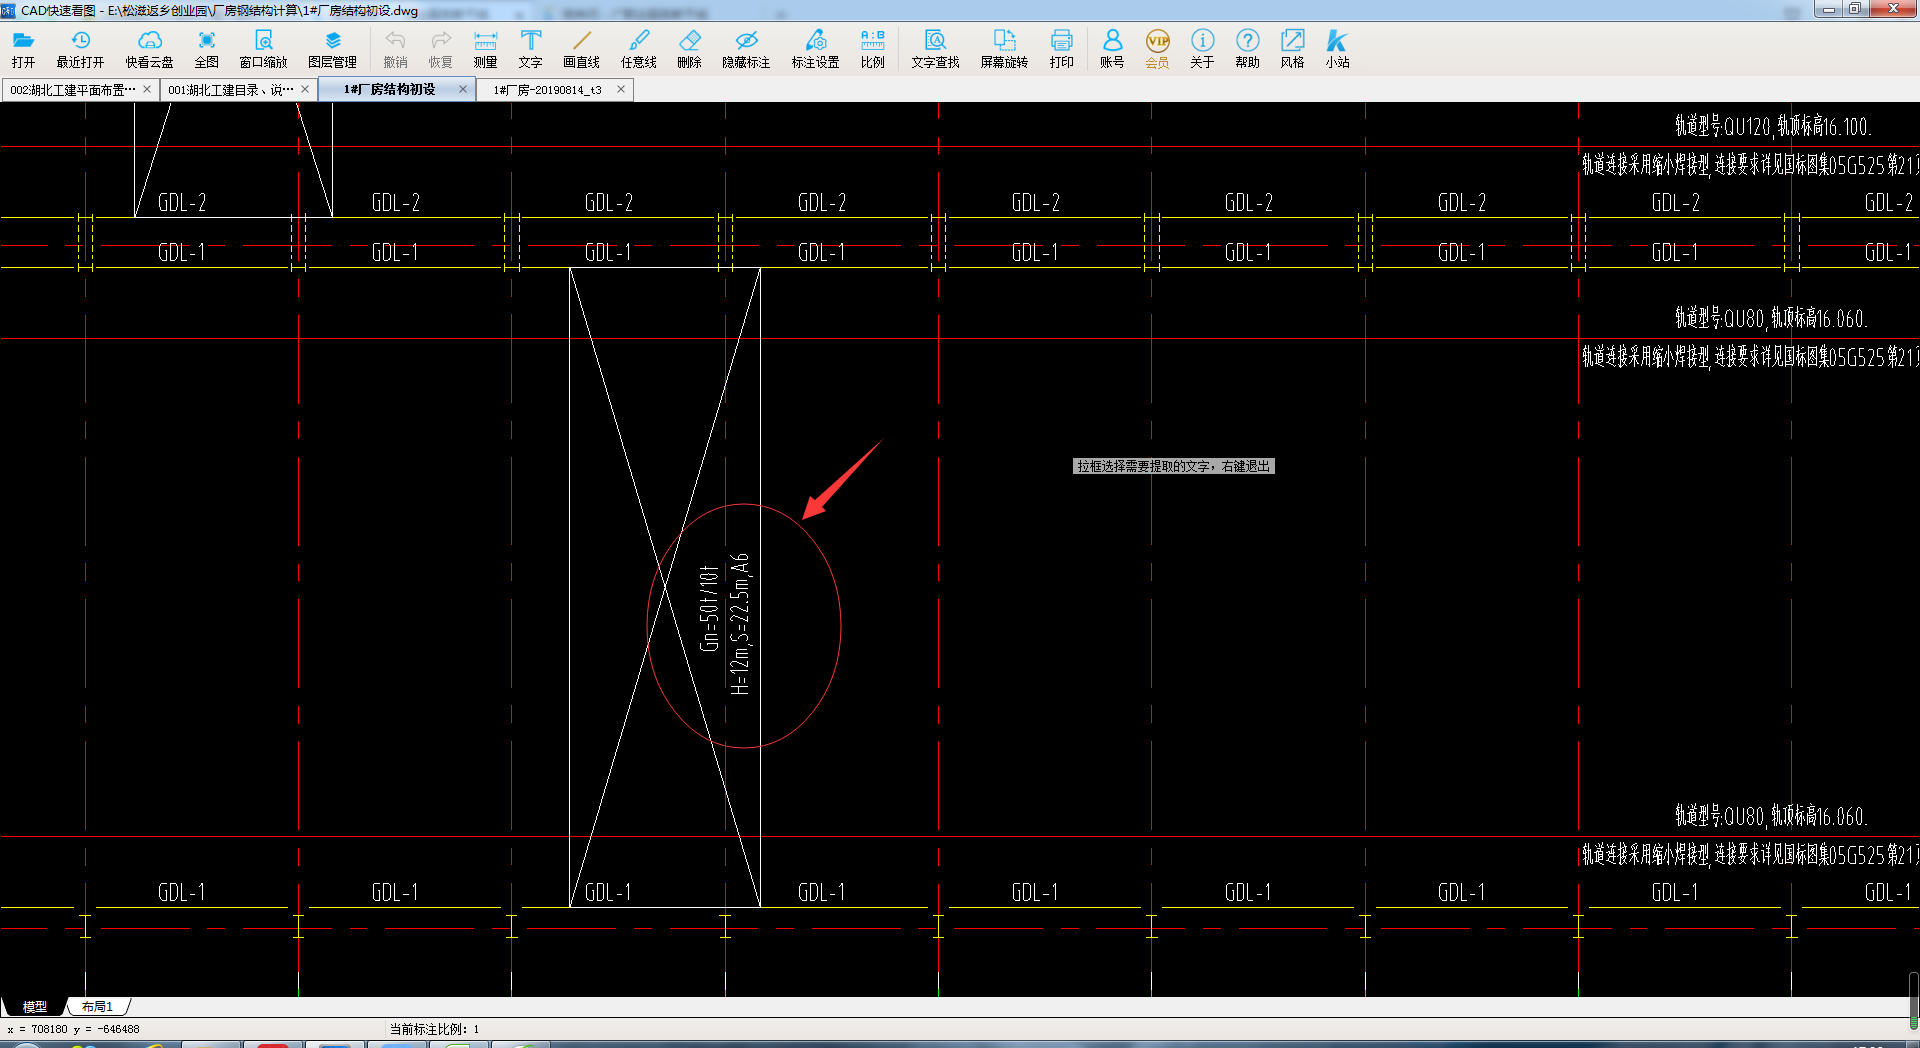Image resolution: width=1920 pixels, height=1048 pixels.
Task: Open 标注设置 annotation settings
Action: point(815,48)
